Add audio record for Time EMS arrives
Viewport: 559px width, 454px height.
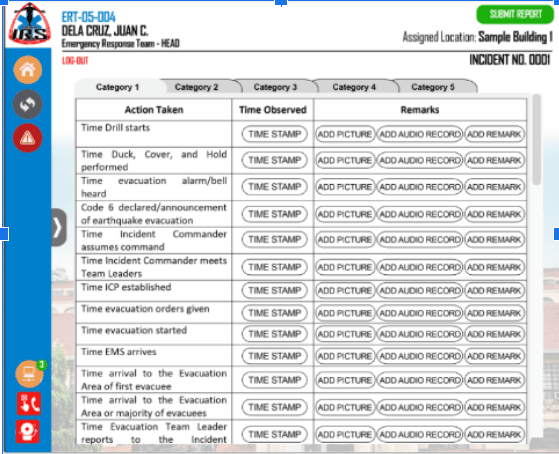coord(420,356)
